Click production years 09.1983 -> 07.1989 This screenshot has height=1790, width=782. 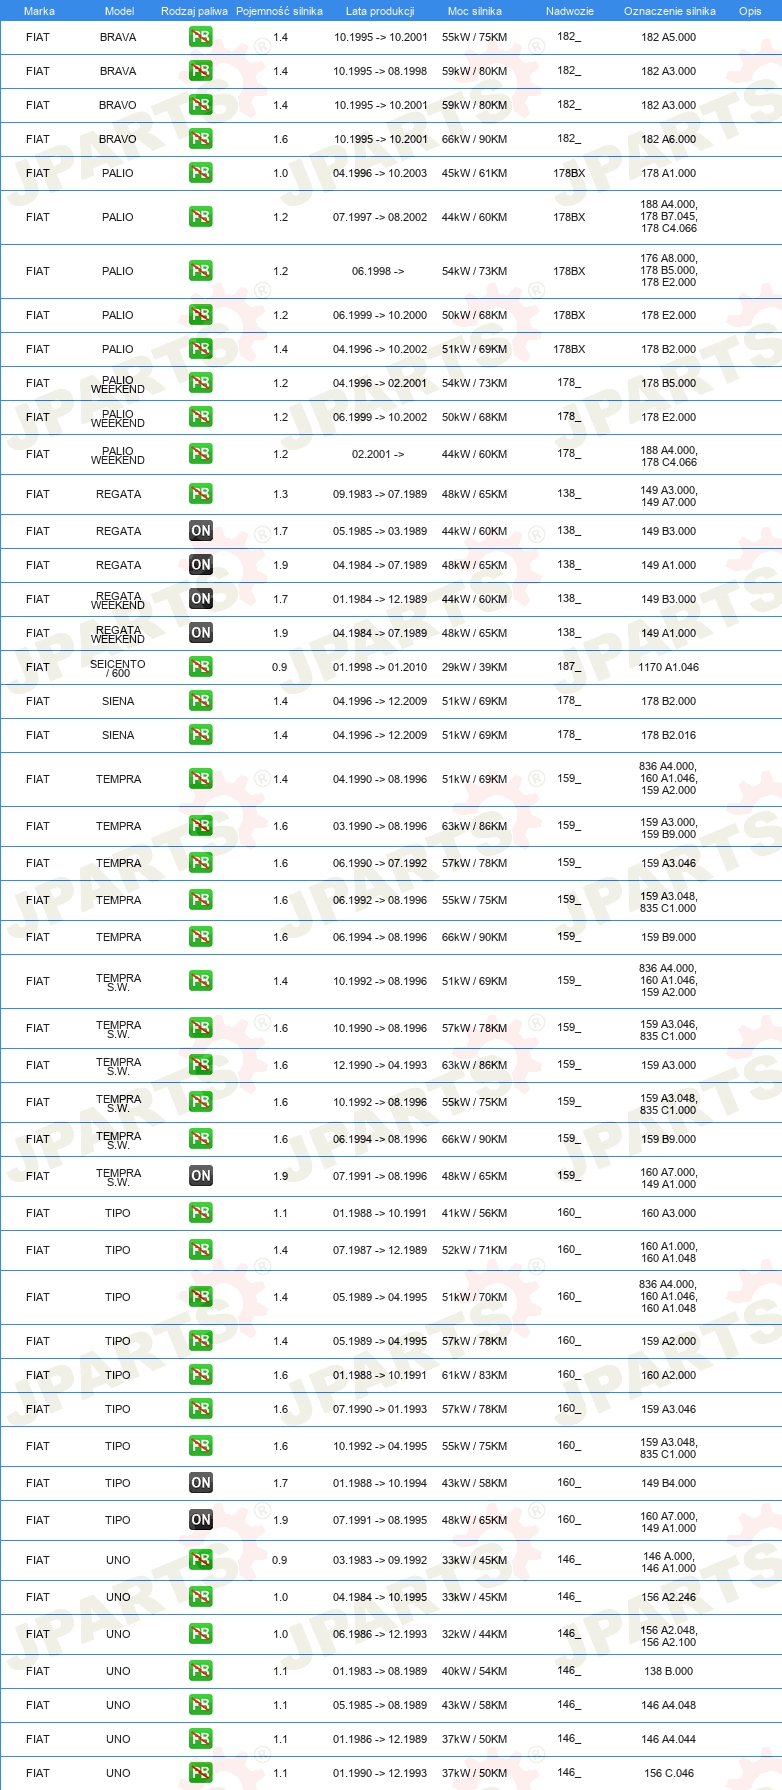coord(380,494)
